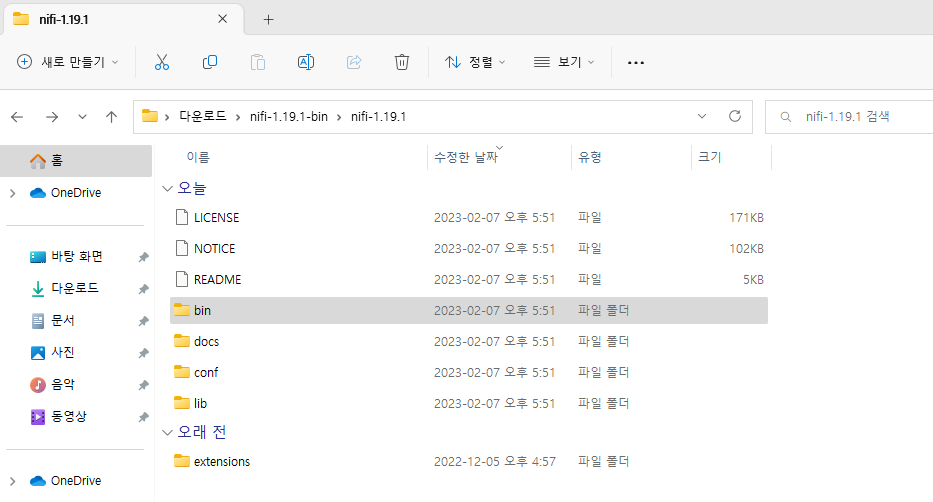Open 다운로드 in the sidebar

point(74,288)
